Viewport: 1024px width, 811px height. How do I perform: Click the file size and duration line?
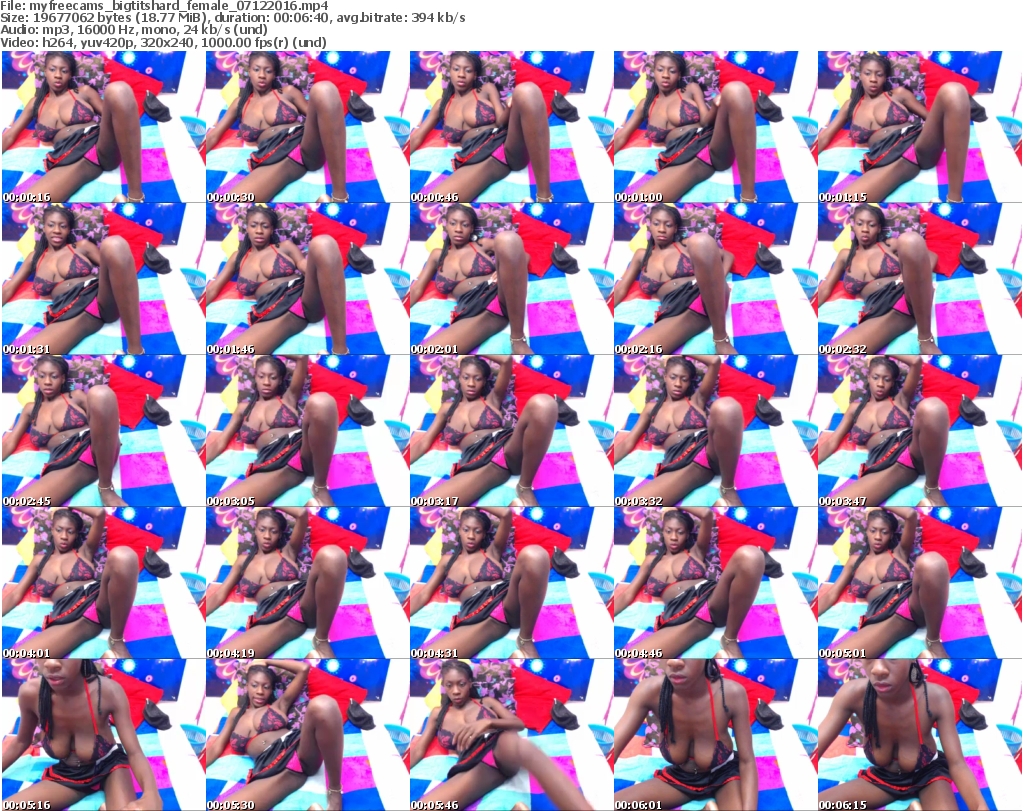point(233,18)
